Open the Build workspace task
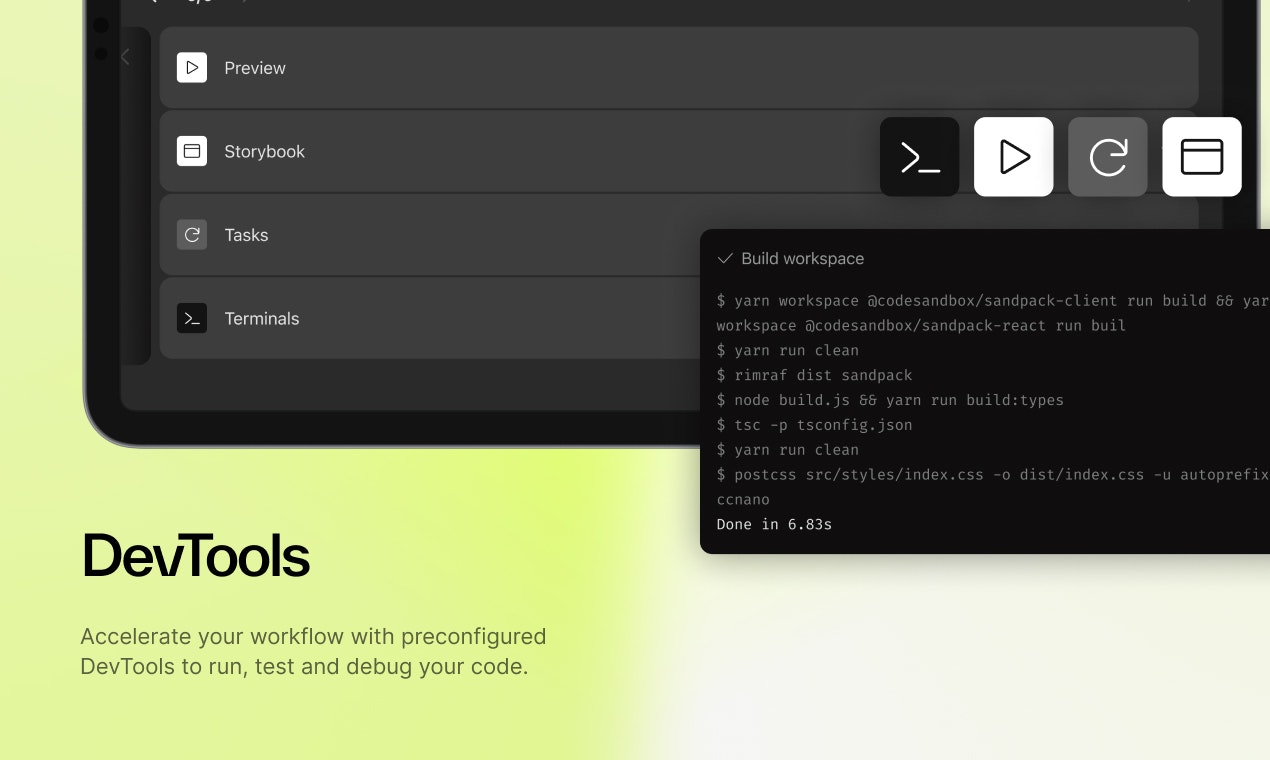This screenshot has width=1270, height=760. pos(802,258)
